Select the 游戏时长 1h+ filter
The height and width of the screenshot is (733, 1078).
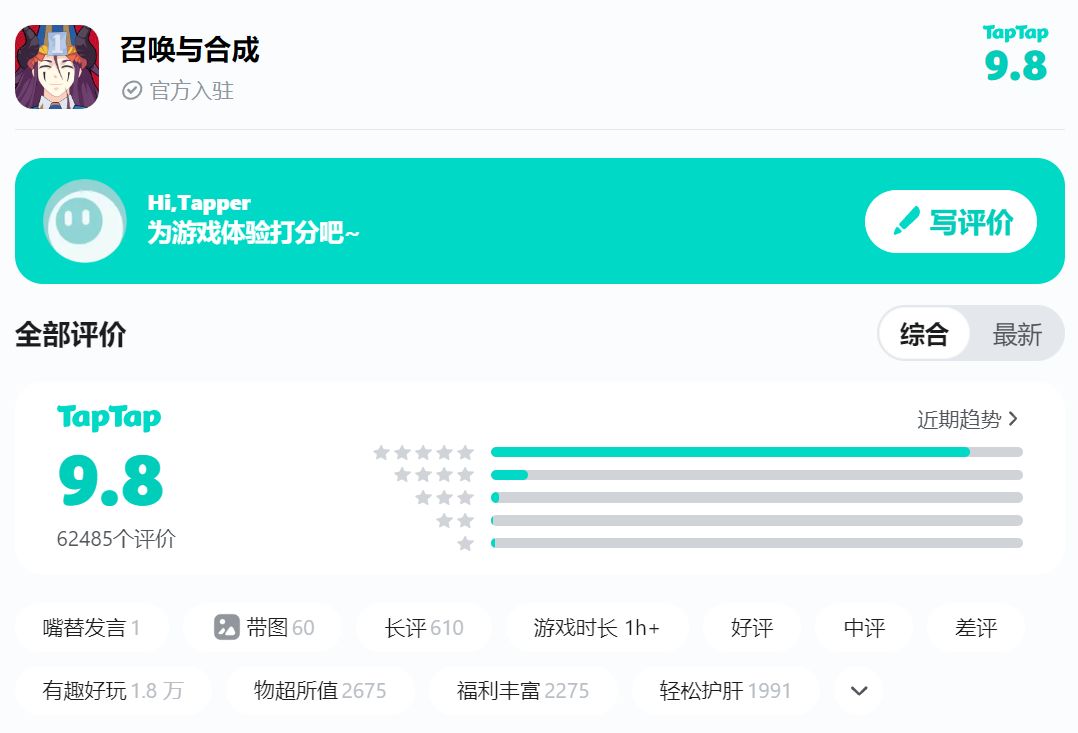(x=596, y=628)
